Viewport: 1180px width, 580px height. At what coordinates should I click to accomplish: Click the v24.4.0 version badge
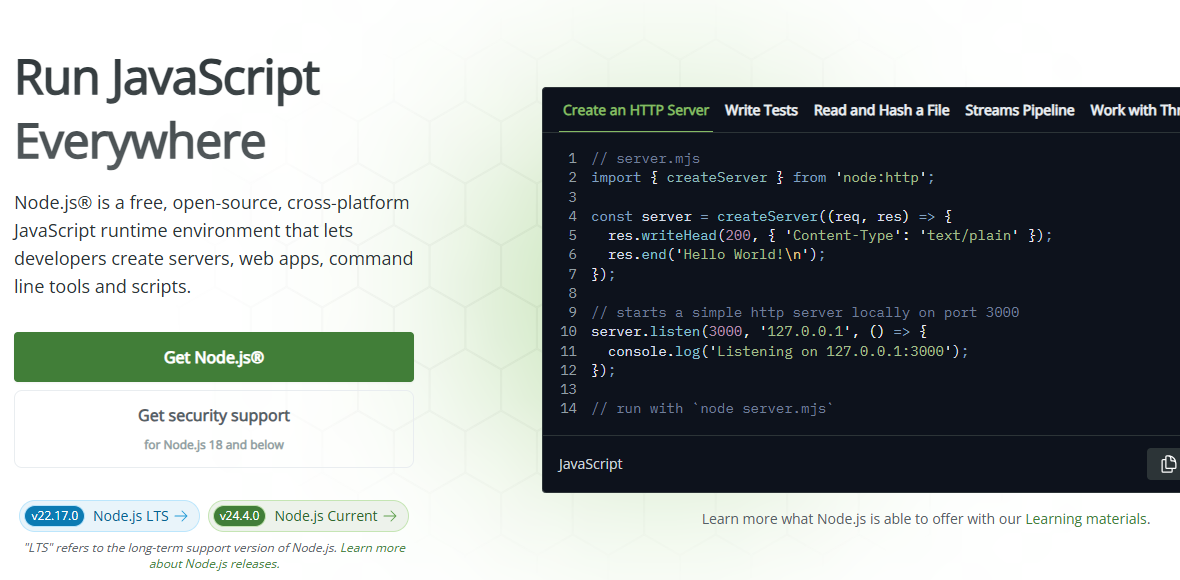(239, 516)
